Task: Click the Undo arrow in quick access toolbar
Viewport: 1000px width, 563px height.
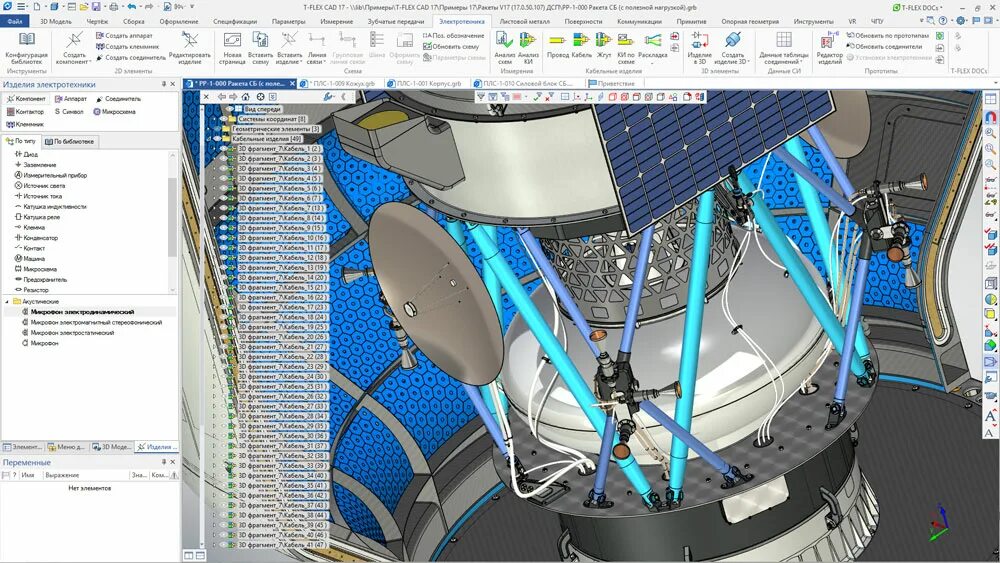Action: 131,6
